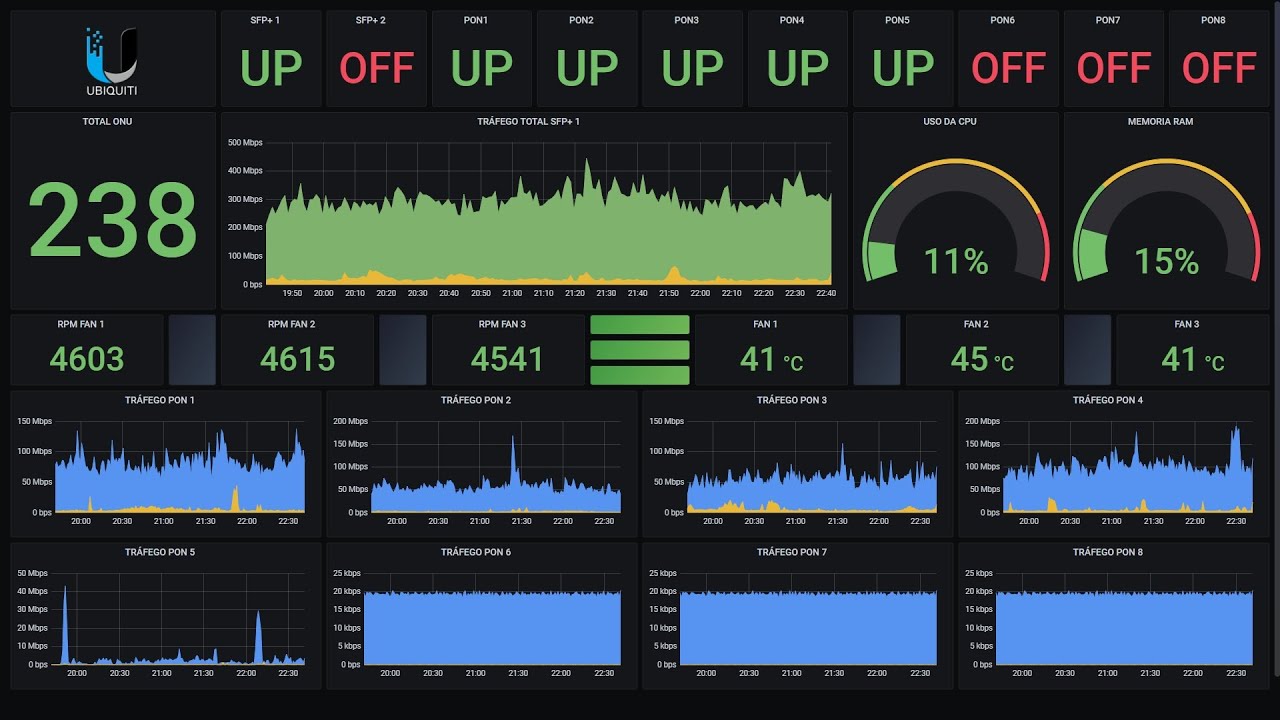Select the SFP+ 2 OFF status value
This screenshot has width=1280, height=720.
[x=376, y=68]
